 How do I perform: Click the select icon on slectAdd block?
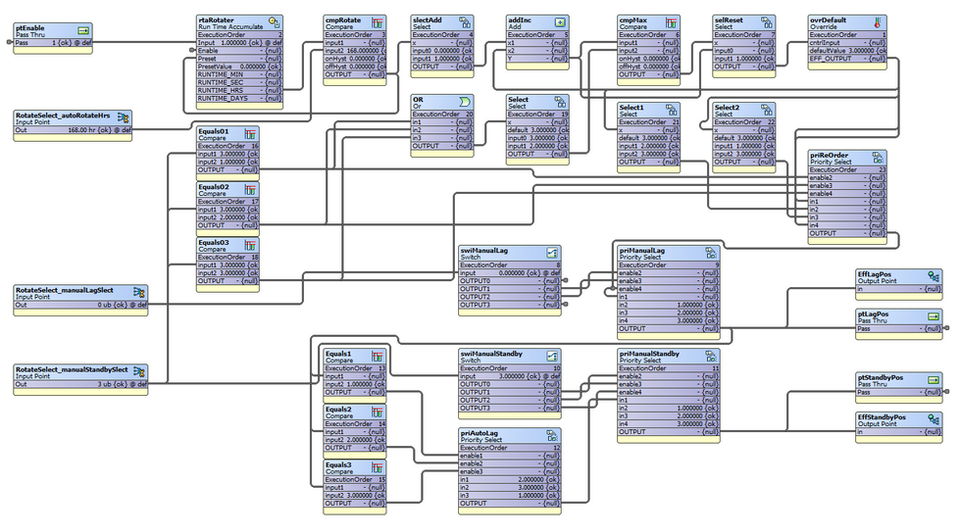pos(465,23)
